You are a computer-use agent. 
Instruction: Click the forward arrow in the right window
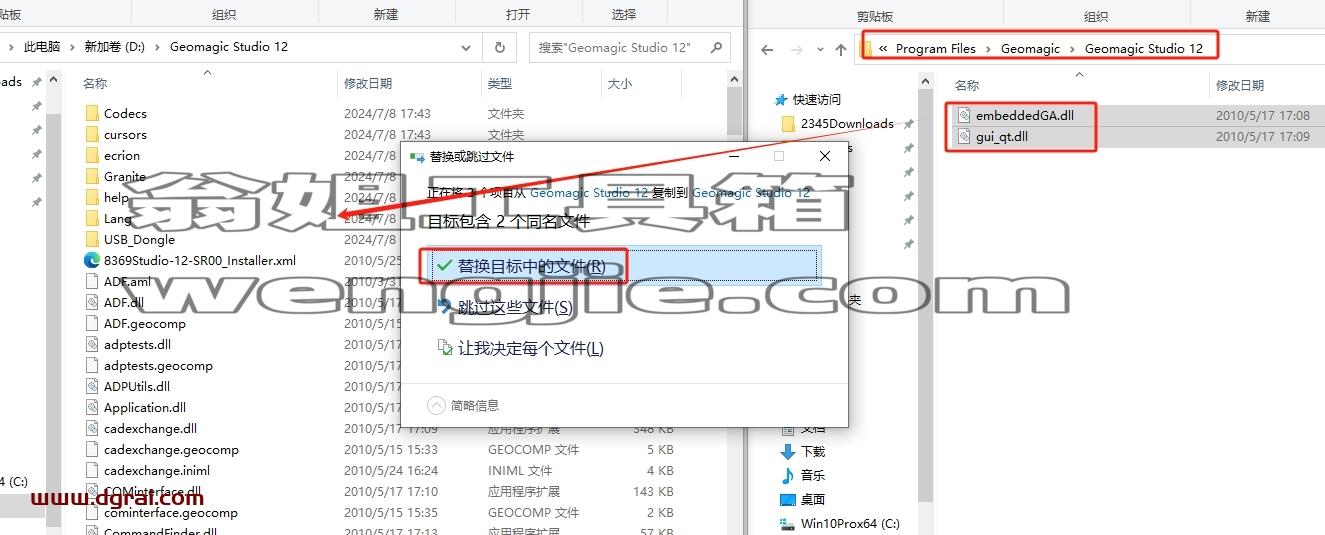point(796,49)
